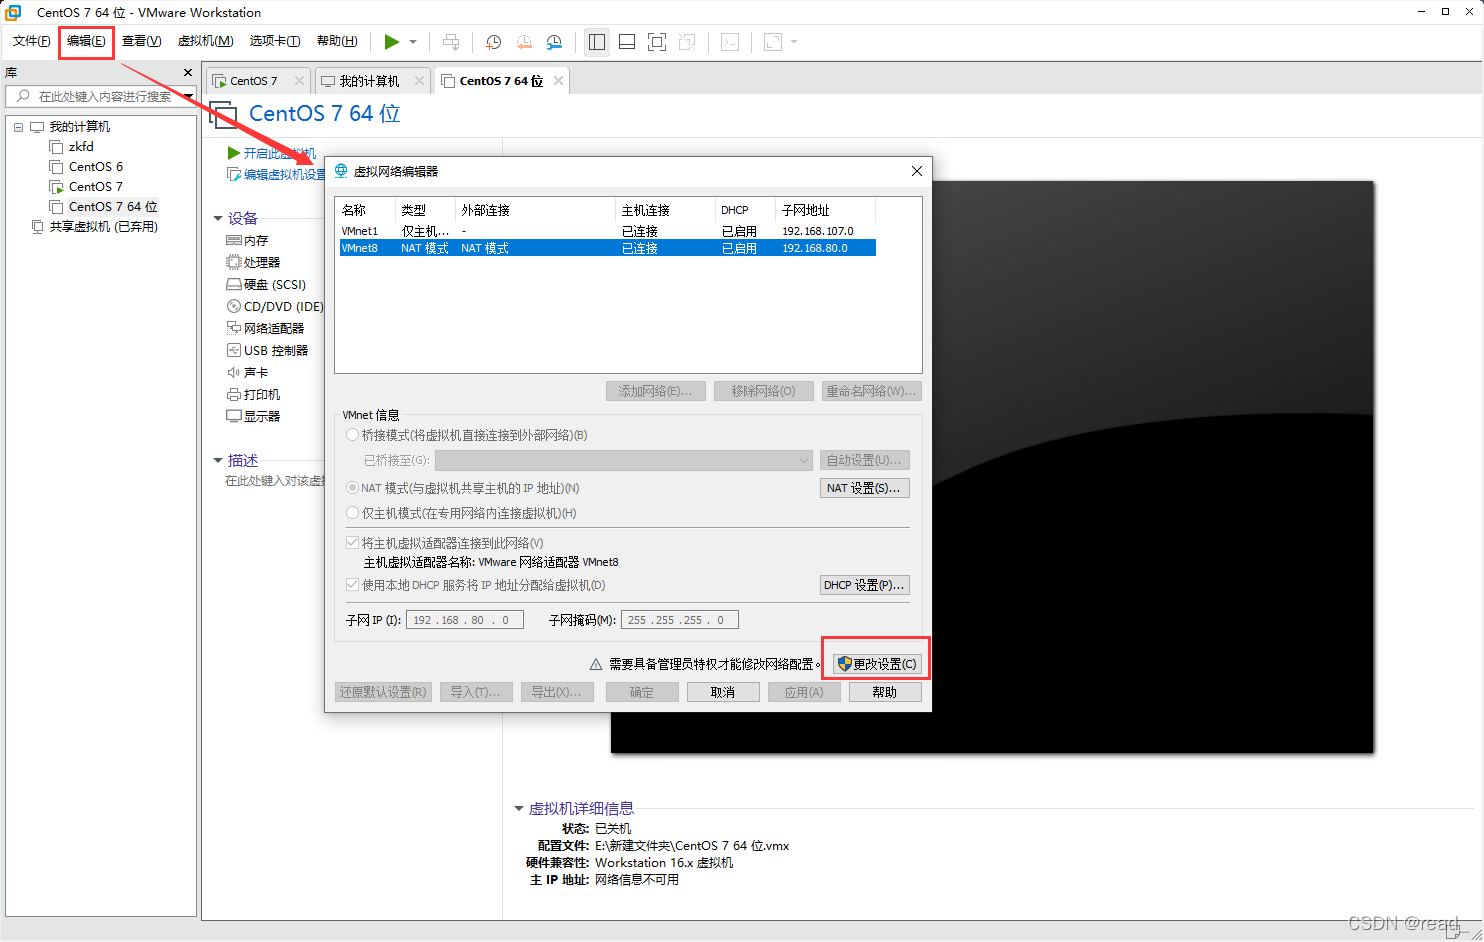Click the 内存 memory device icon

tap(234, 241)
